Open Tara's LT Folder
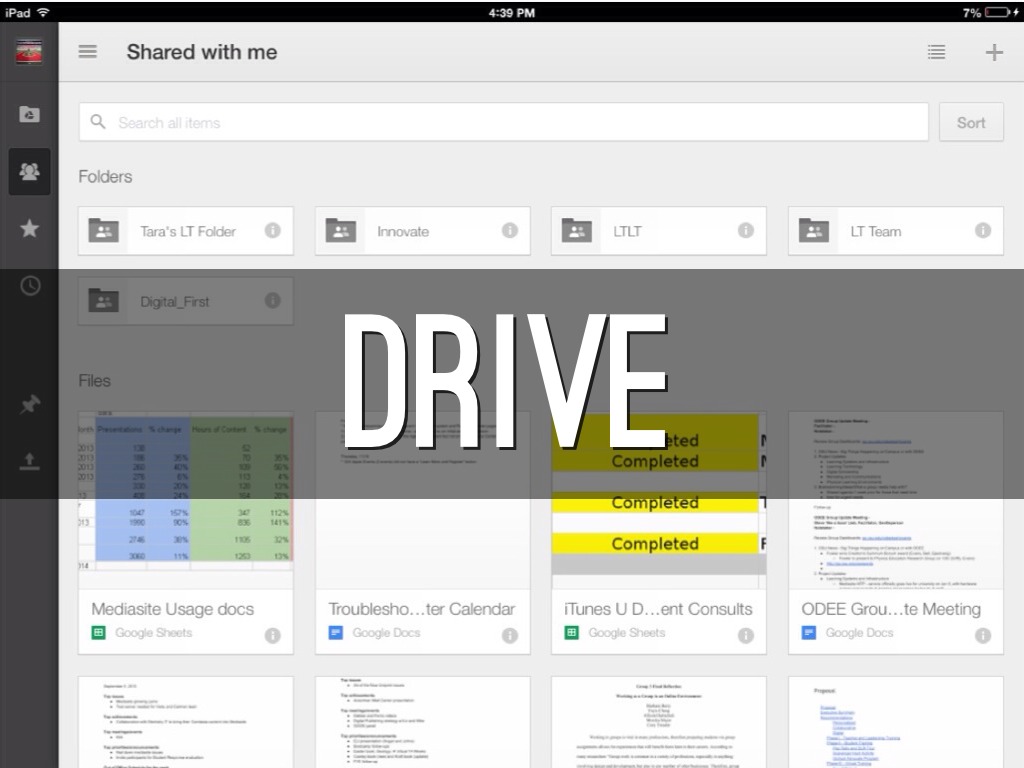 187,231
